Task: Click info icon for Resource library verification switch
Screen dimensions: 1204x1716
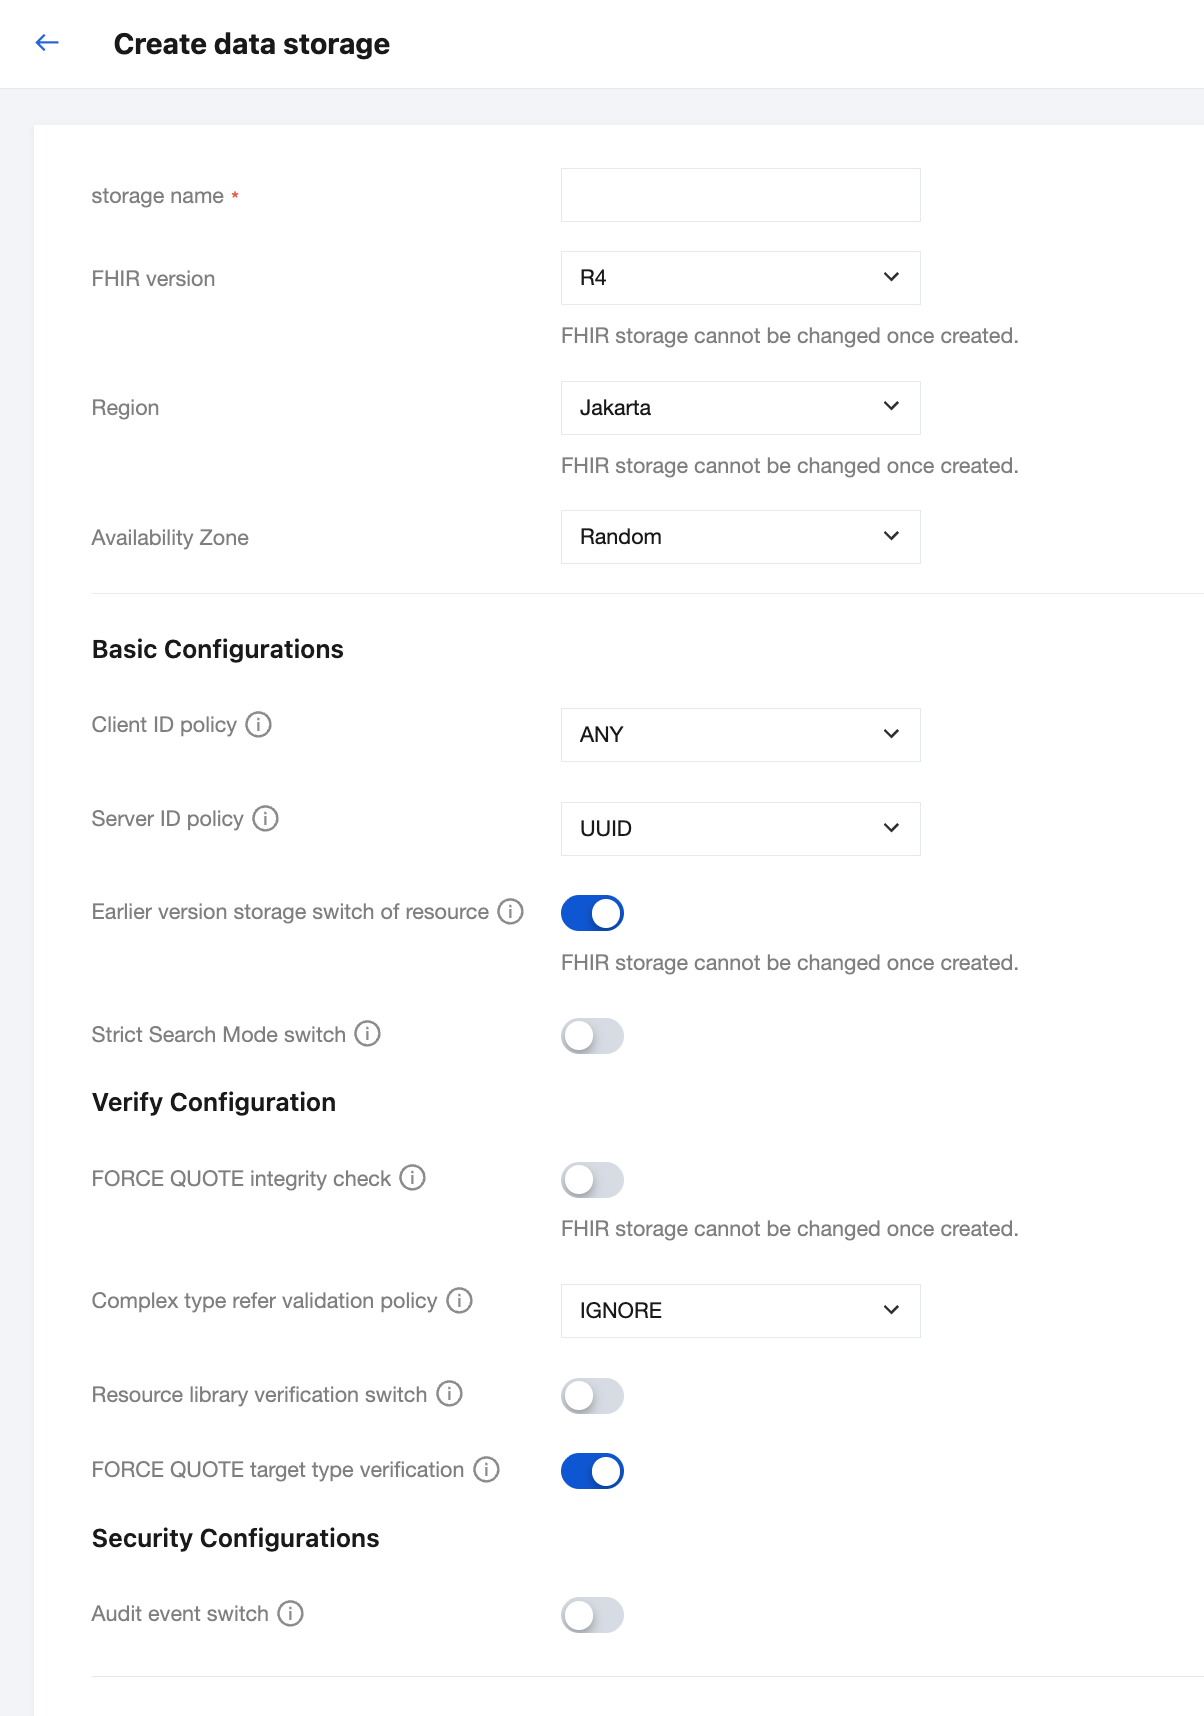Action: click(449, 1393)
